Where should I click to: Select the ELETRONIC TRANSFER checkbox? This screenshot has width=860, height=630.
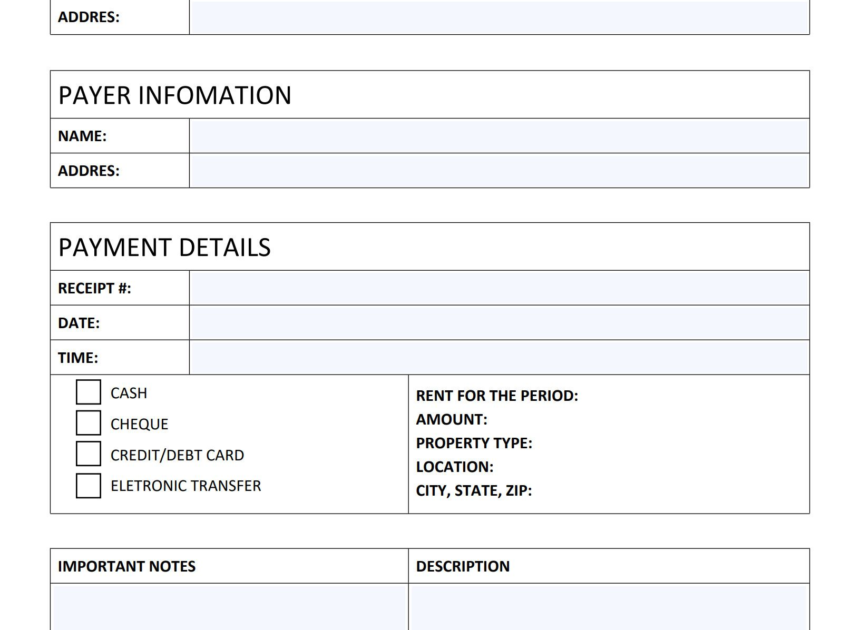(88, 485)
